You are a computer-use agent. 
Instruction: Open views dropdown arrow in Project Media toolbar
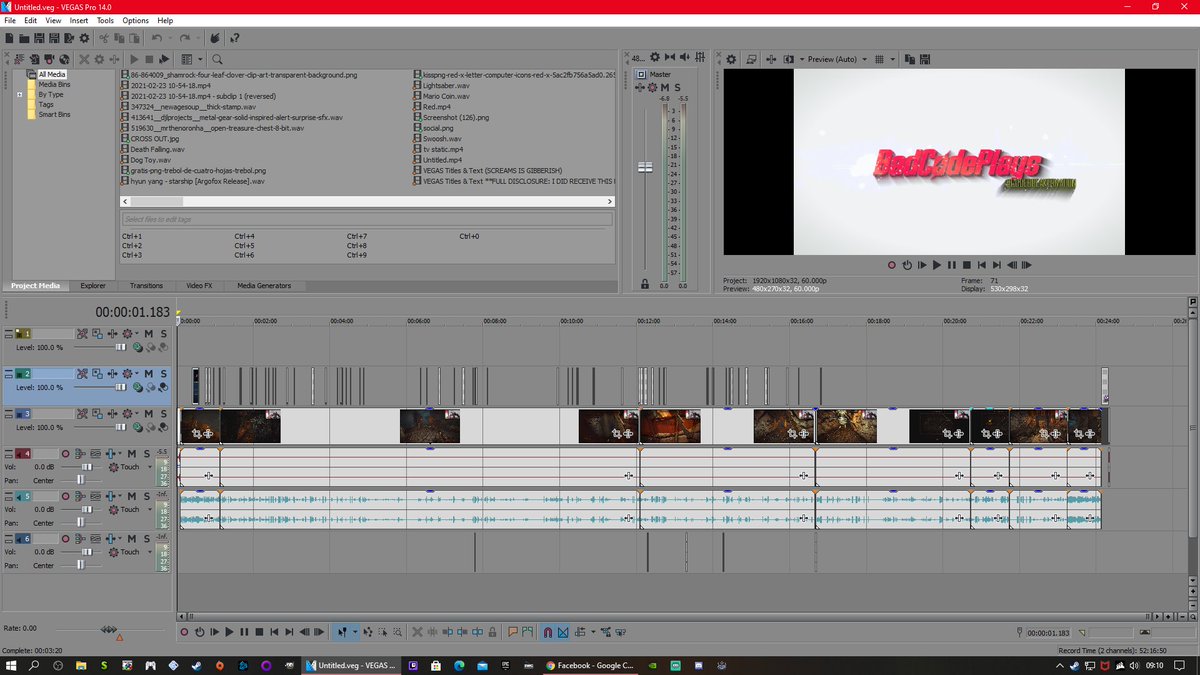[200, 60]
